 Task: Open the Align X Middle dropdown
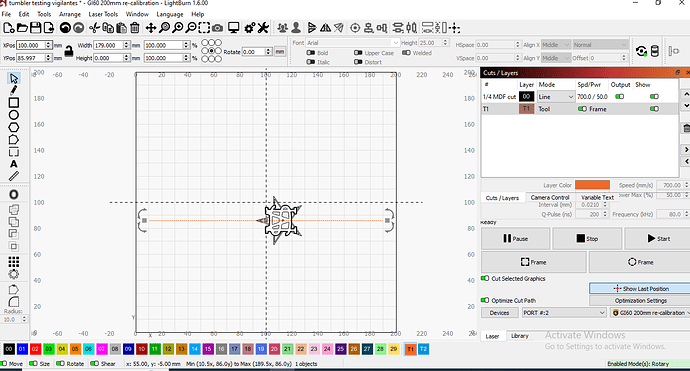[555, 45]
